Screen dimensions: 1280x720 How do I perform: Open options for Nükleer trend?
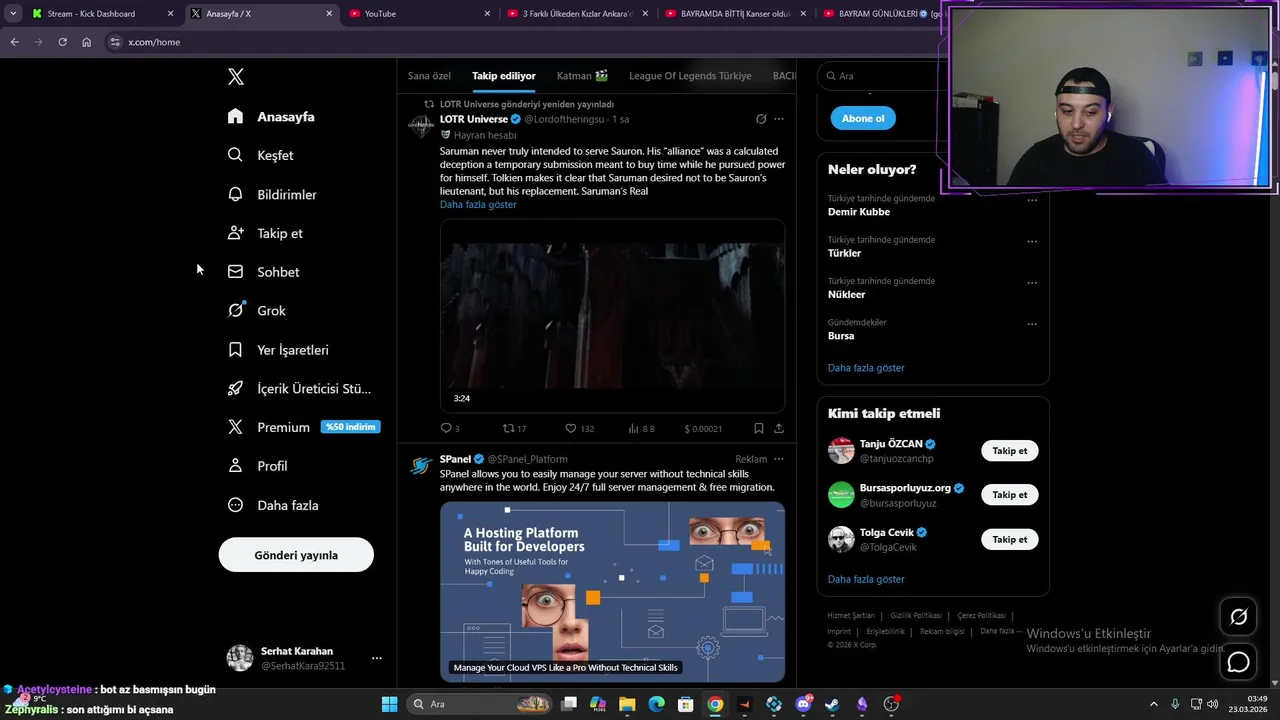(x=1032, y=283)
